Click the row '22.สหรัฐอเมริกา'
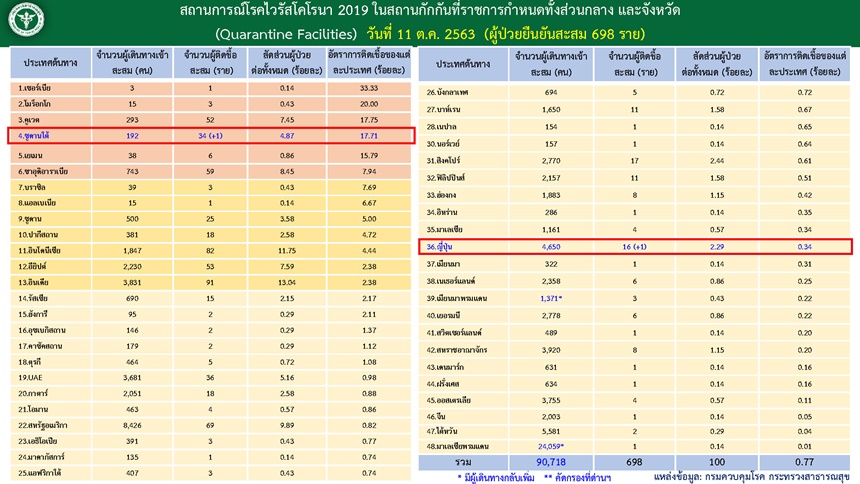This screenshot has width=860, height=484. (x=210, y=425)
